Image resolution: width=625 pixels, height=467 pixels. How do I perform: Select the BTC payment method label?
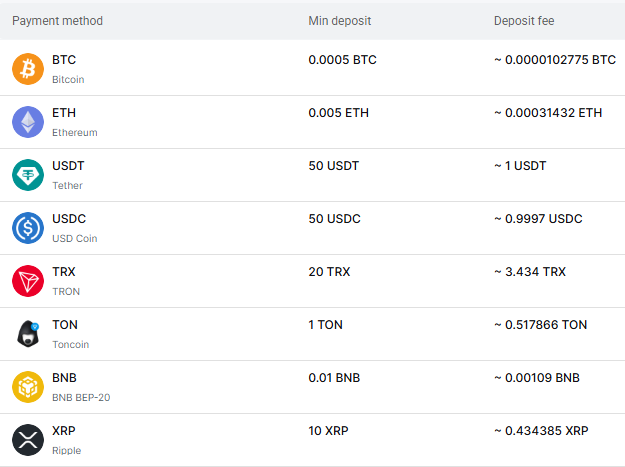pos(64,60)
